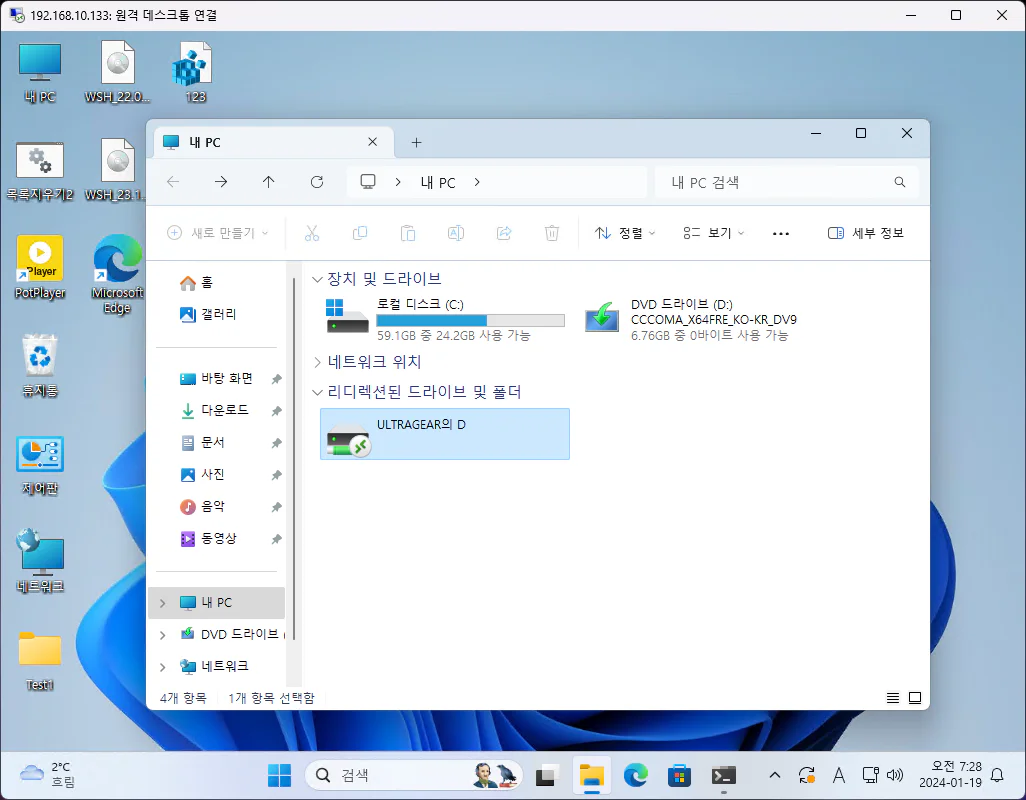Click the Cut scissors icon
The width and height of the screenshot is (1026, 800).
coord(312,233)
